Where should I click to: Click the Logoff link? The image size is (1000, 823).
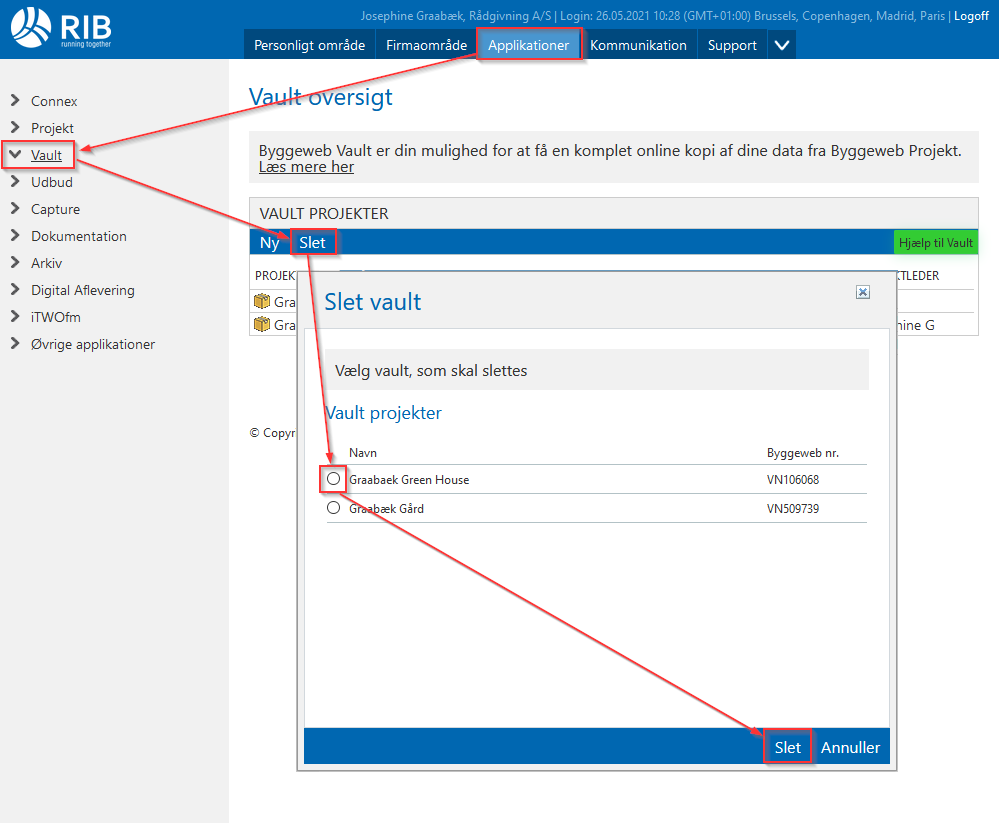(x=971, y=16)
